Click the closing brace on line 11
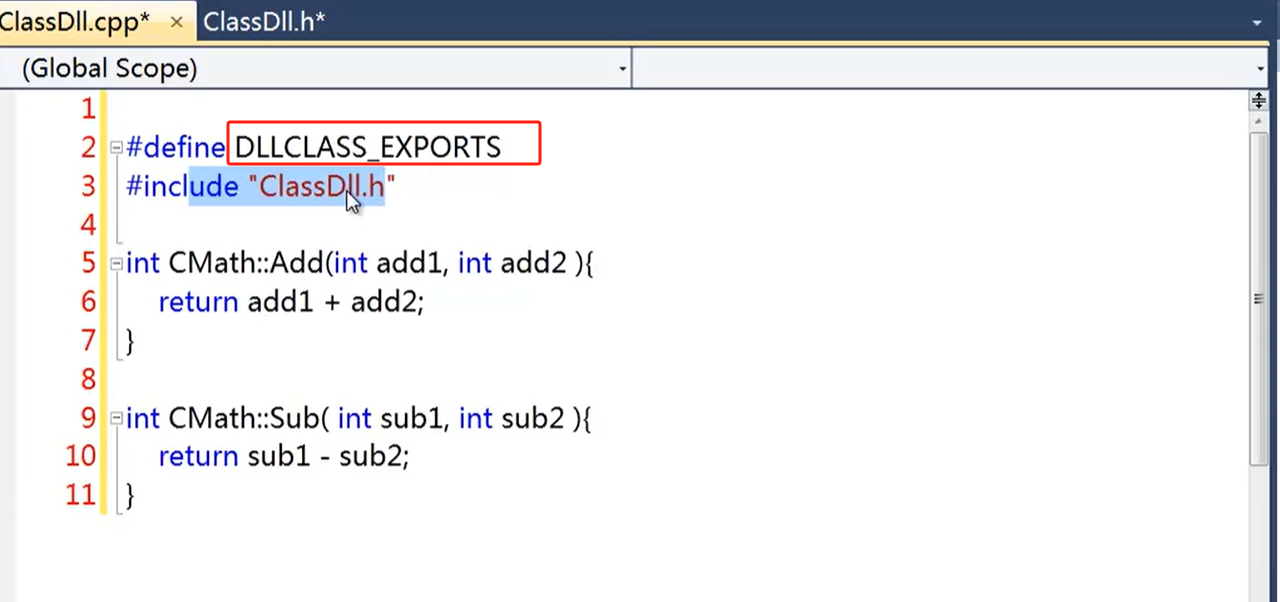Screen dimensions: 1280x602 130,495
